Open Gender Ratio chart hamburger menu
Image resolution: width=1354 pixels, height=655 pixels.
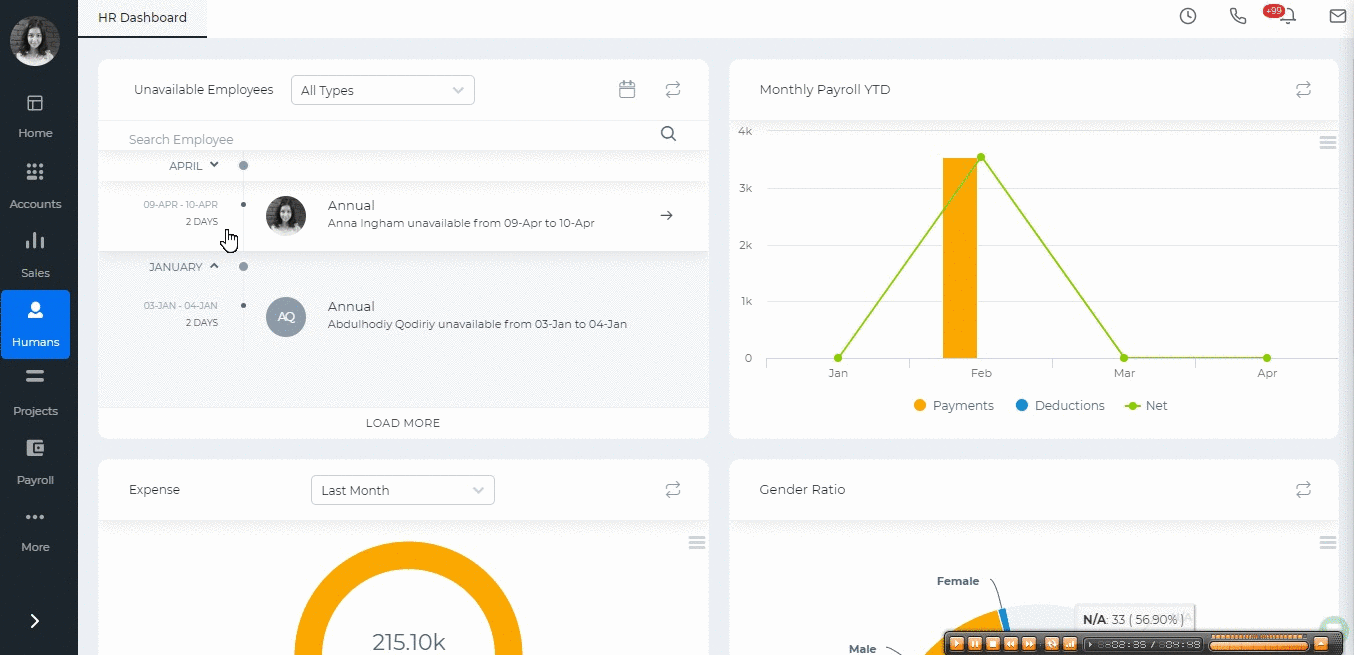click(1328, 543)
